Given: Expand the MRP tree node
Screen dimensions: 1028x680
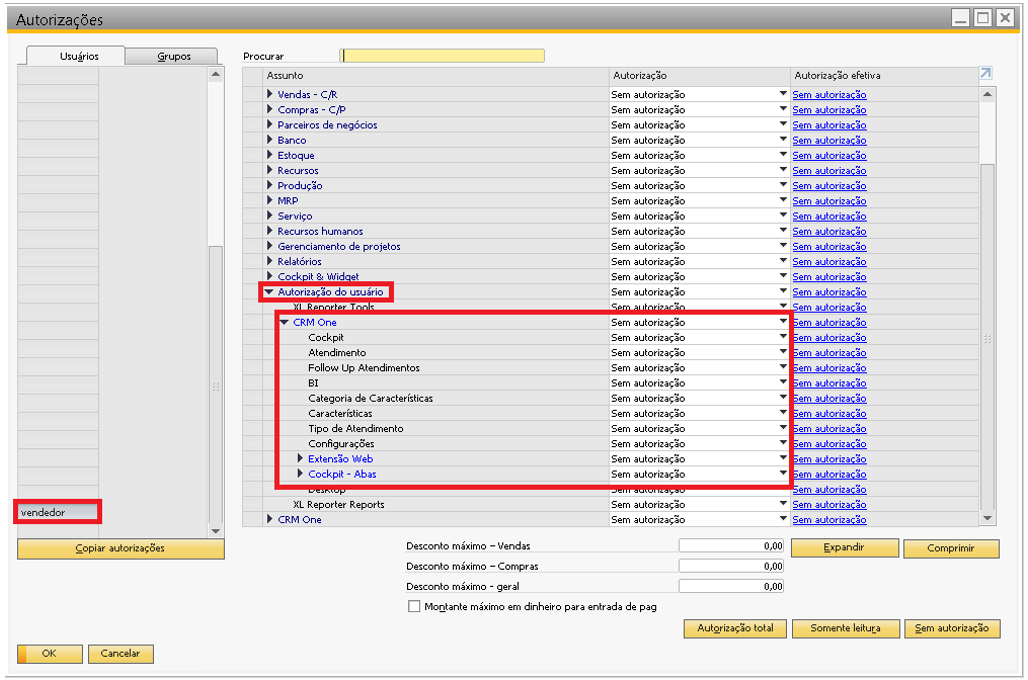Looking at the screenshot, I should click(x=269, y=201).
